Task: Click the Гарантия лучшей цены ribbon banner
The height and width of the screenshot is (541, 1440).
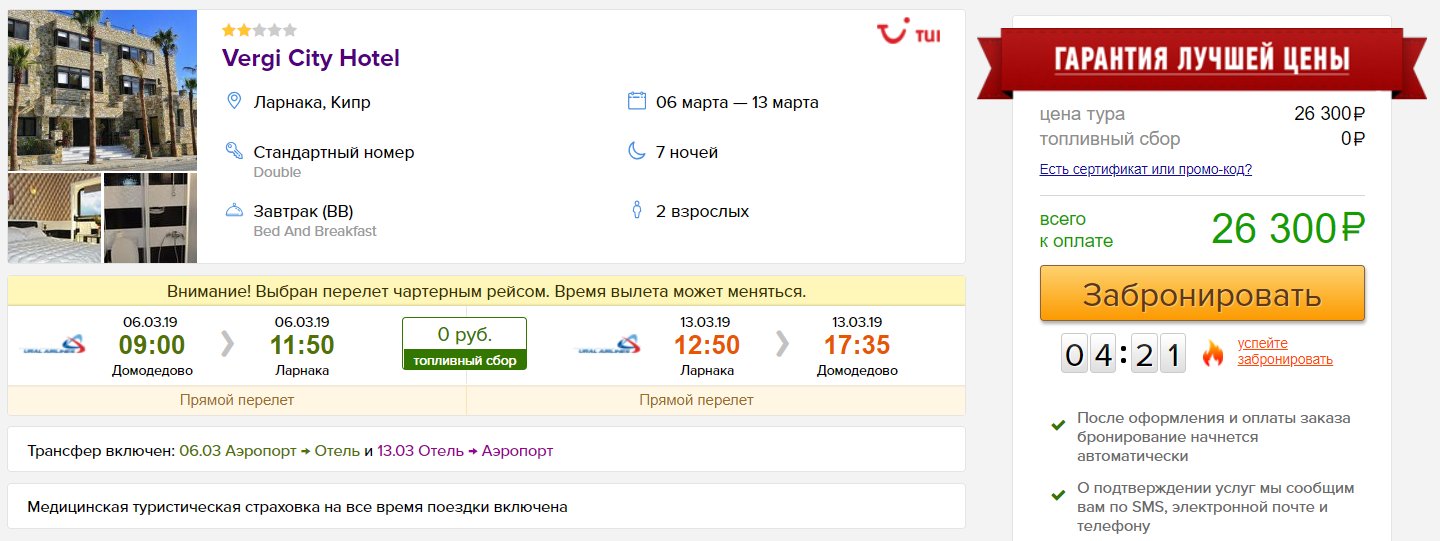Action: (1202, 62)
